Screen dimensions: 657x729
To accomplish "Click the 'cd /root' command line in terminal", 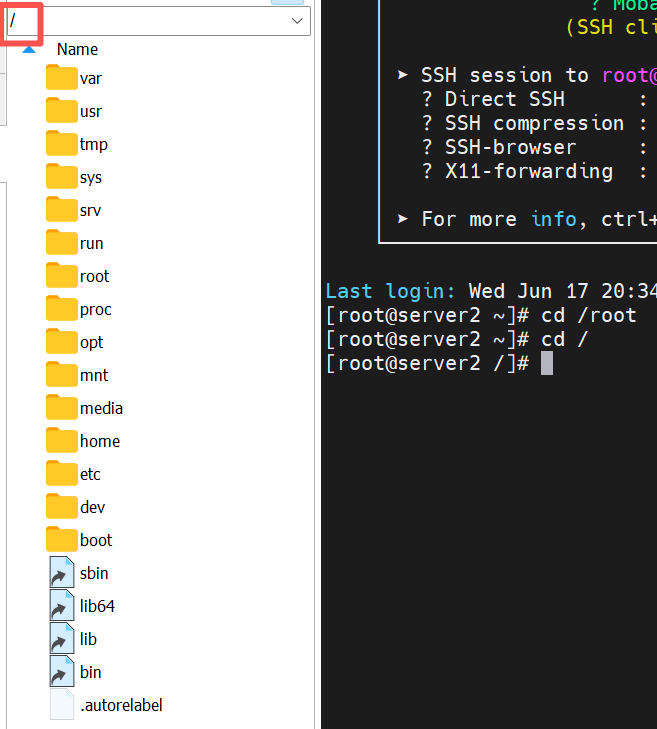I will tap(481, 315).
